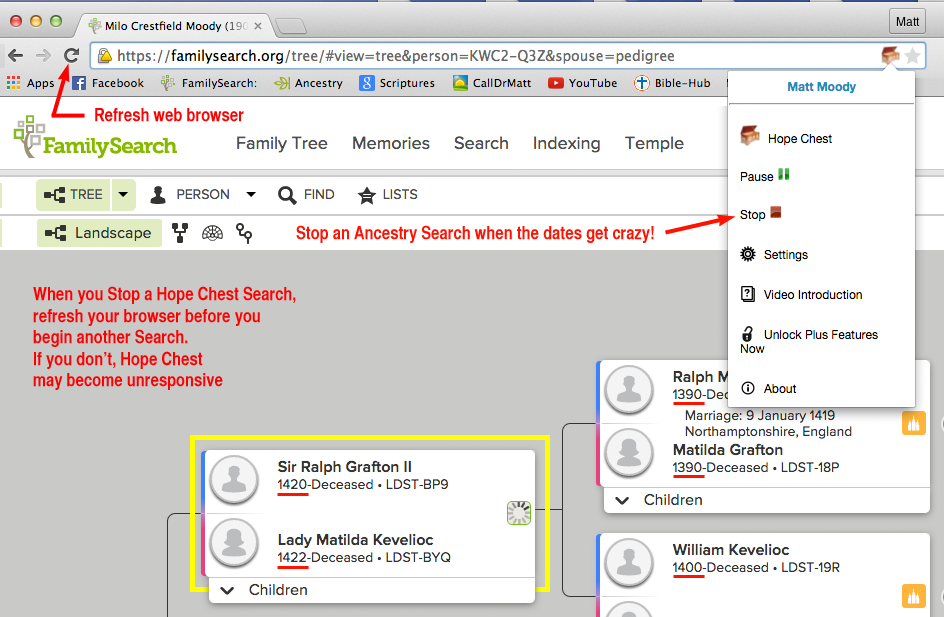Open the Hope Chest extension icon in the address bar

coord(890,56)
